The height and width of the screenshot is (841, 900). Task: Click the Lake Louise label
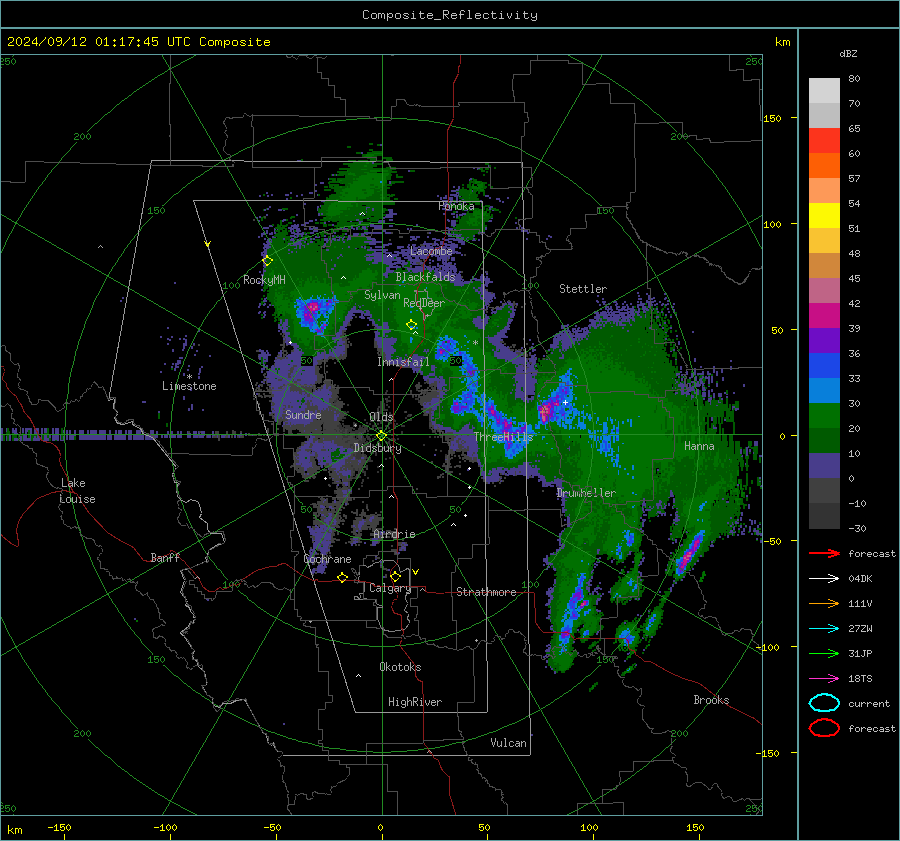coord(77,491)
